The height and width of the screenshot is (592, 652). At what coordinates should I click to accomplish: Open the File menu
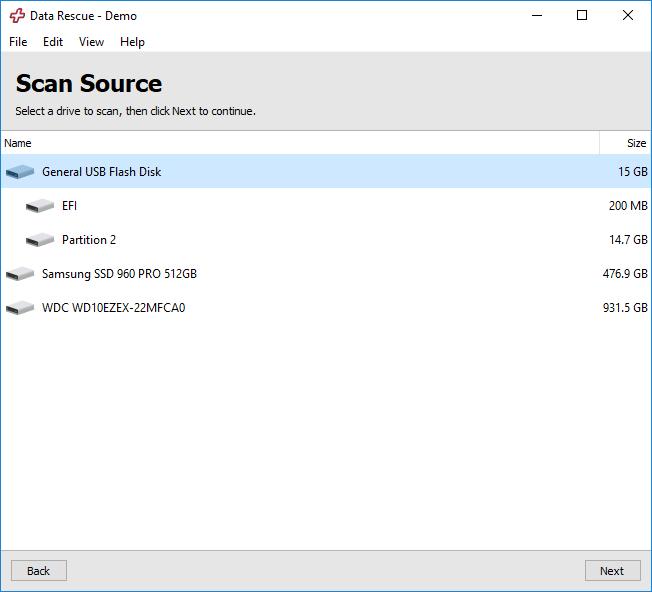(18, 42)
